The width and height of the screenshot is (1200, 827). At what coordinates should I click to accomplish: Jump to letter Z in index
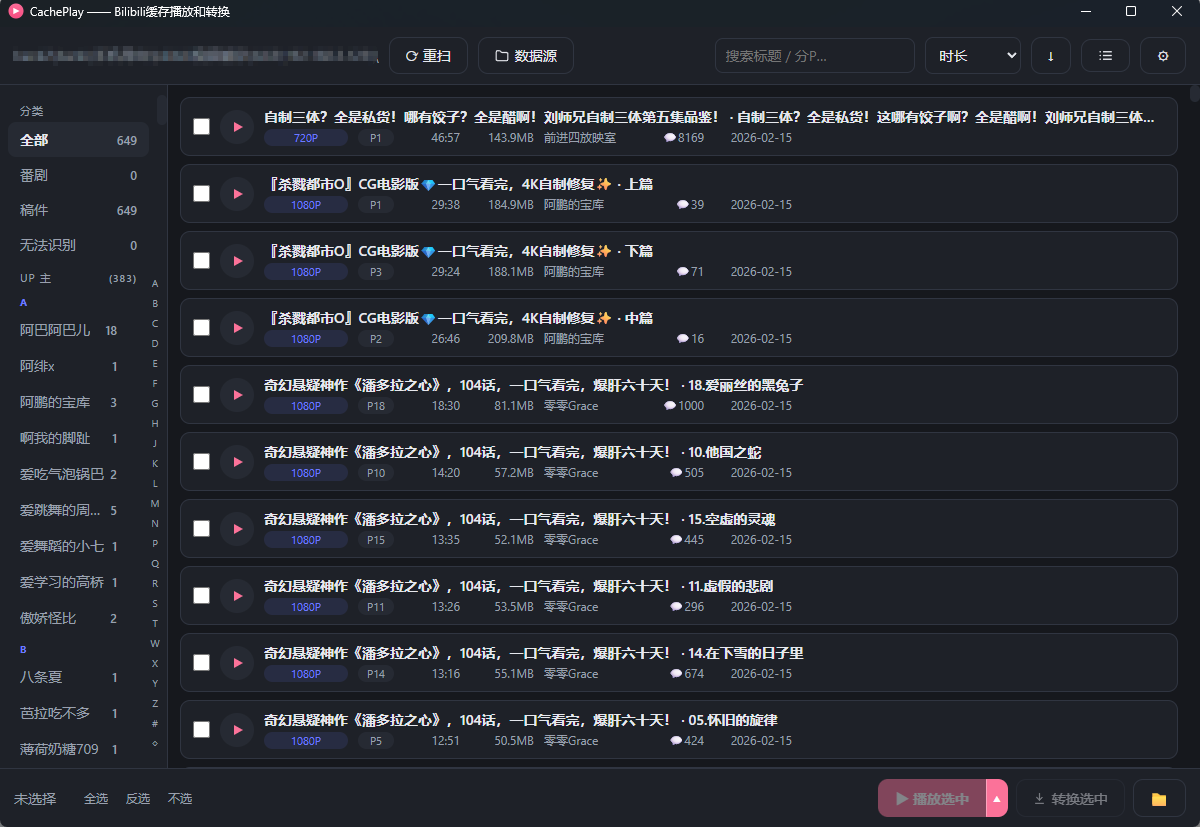pyautogui.click(x=155, y=703)
